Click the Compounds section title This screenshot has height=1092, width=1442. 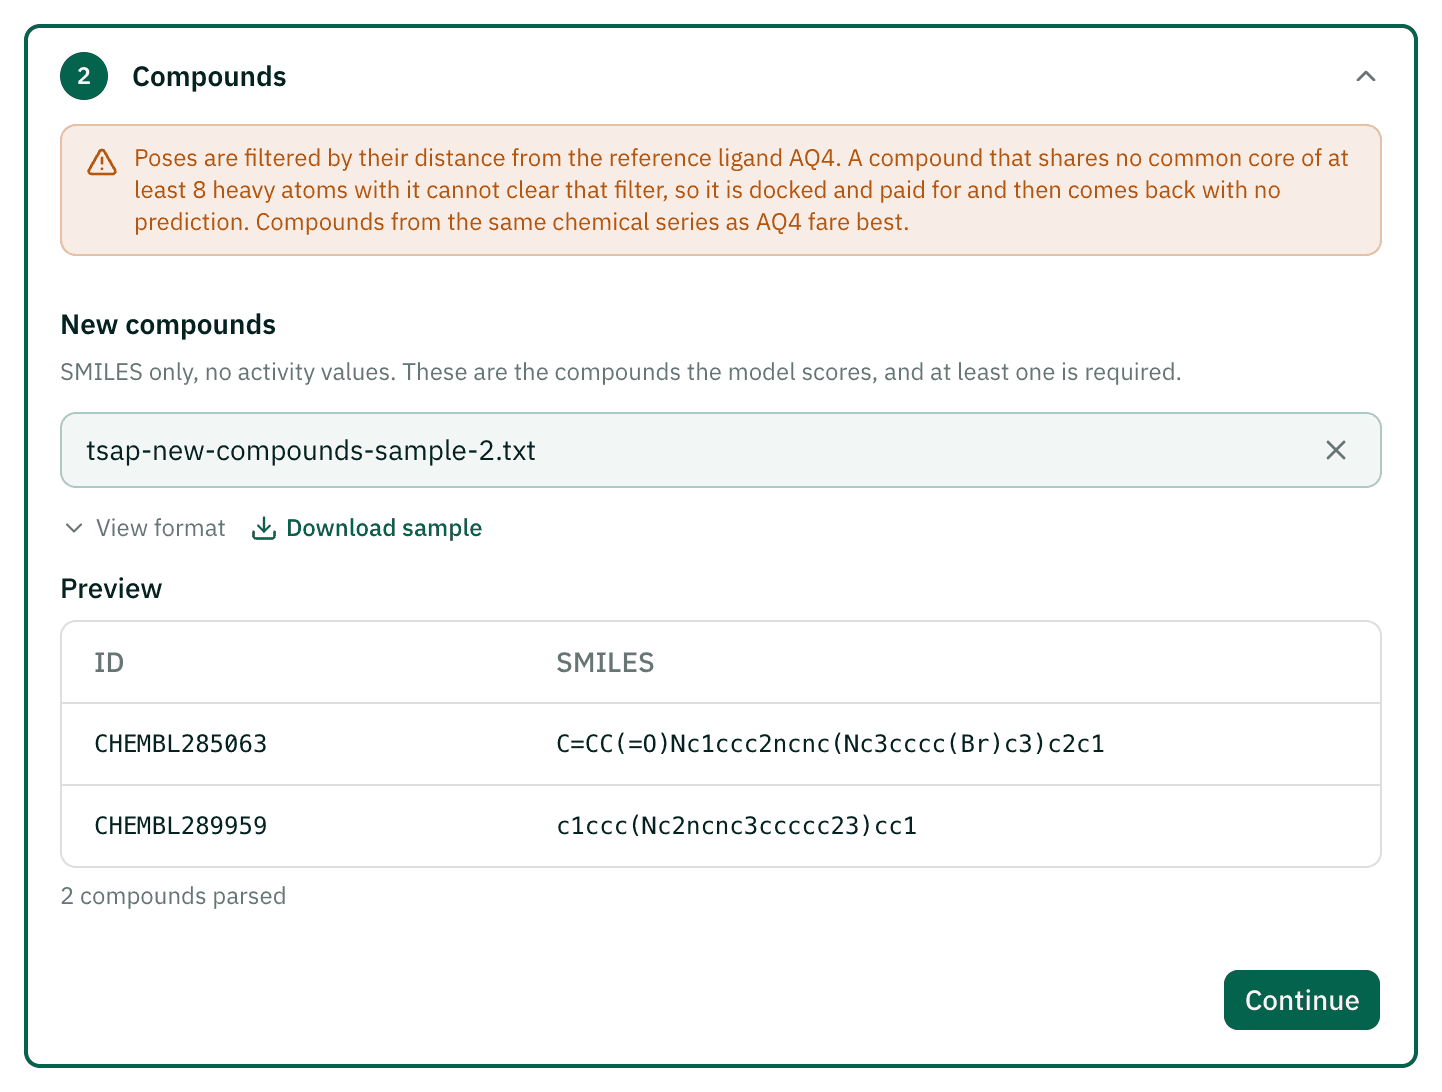pos(209,76)
